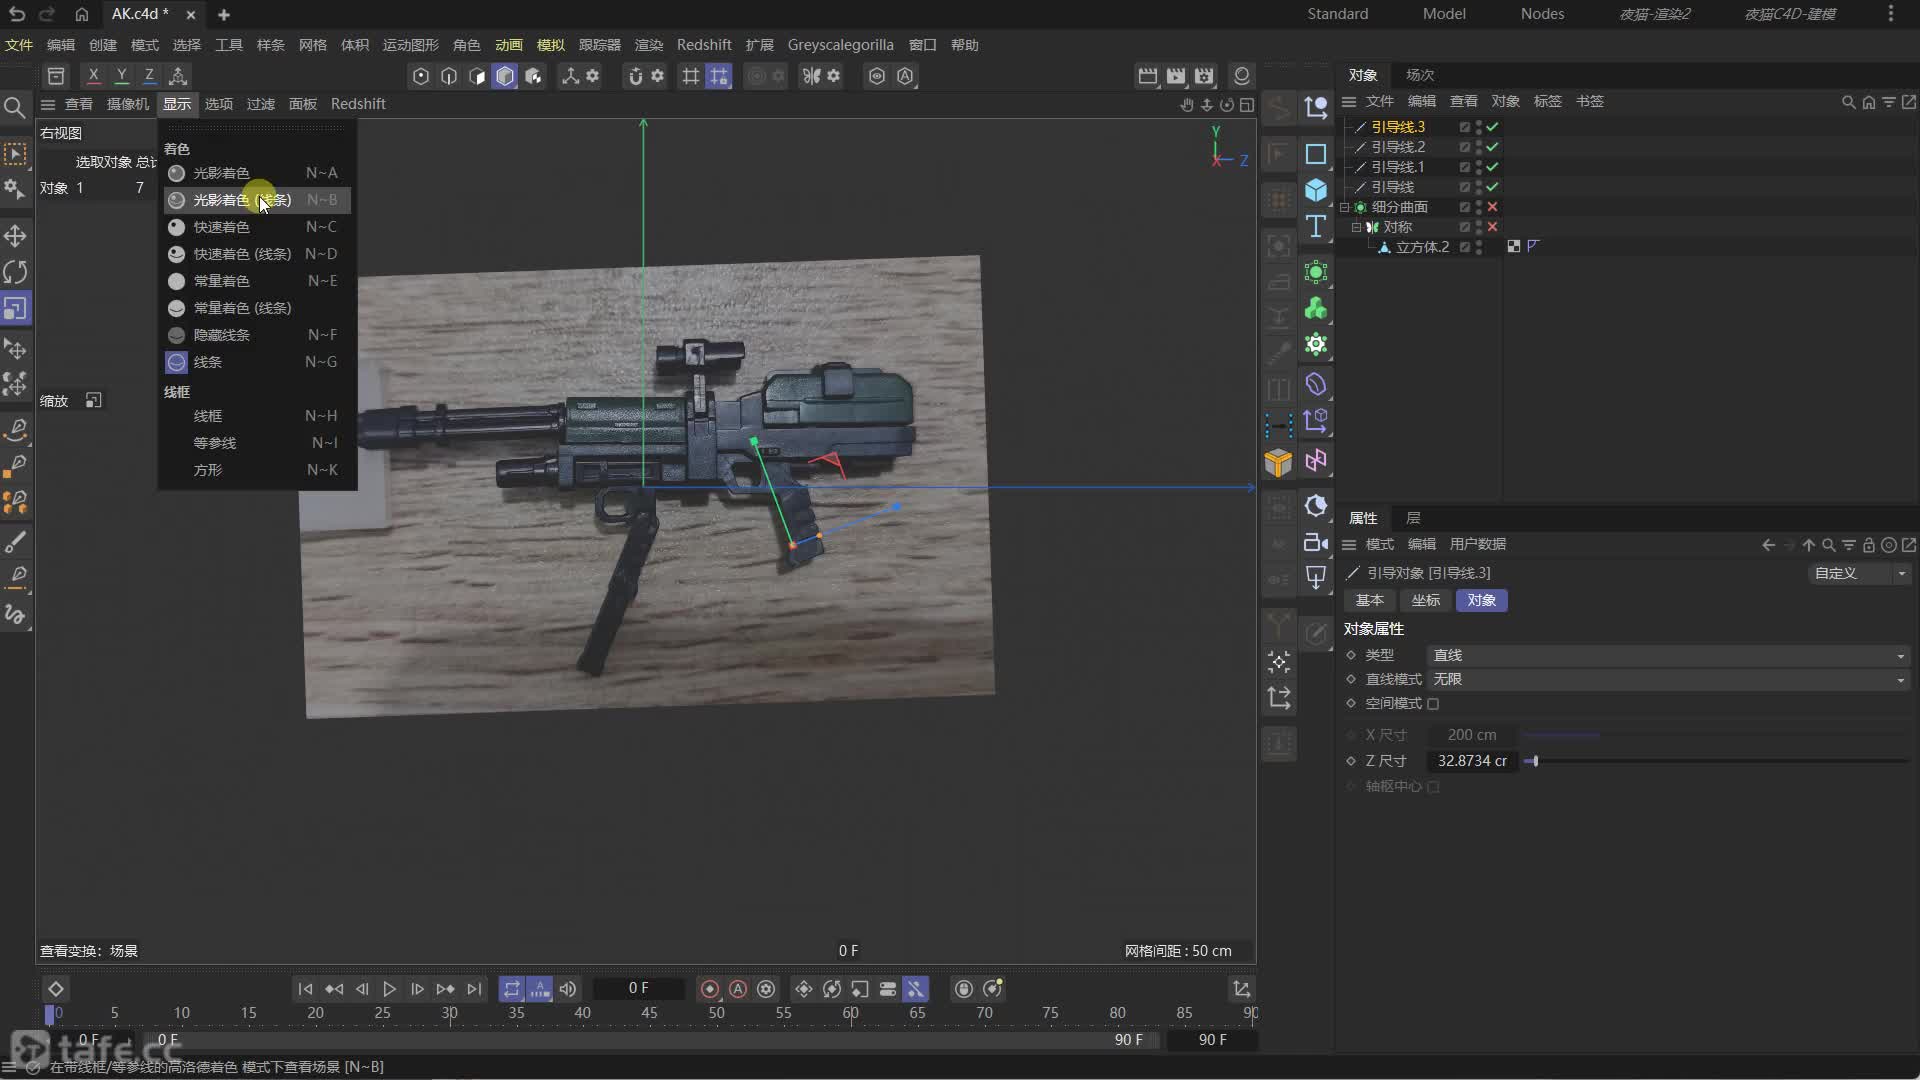Lock the X axis button

click(x=93, y=75)
